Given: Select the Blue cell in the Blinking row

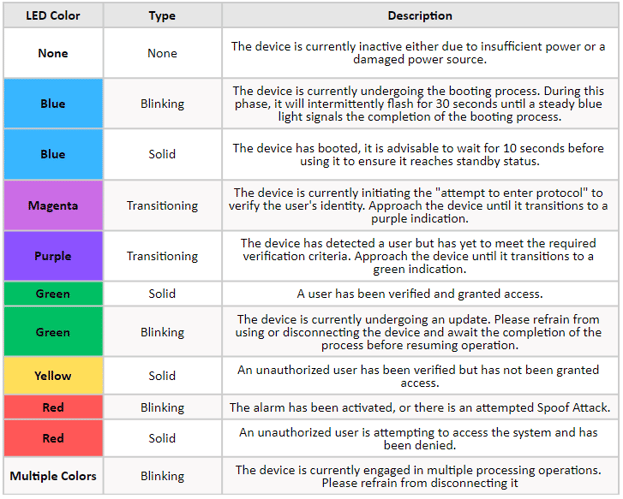Looking at the screenshot, I should tap(53, 103).
